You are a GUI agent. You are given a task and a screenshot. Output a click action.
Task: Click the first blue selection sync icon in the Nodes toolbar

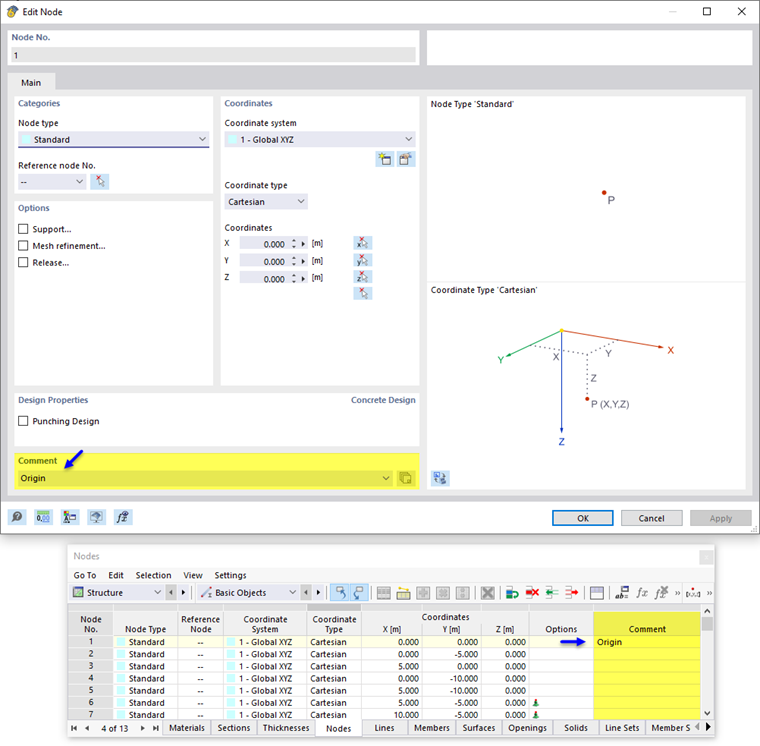pos(341,592)
